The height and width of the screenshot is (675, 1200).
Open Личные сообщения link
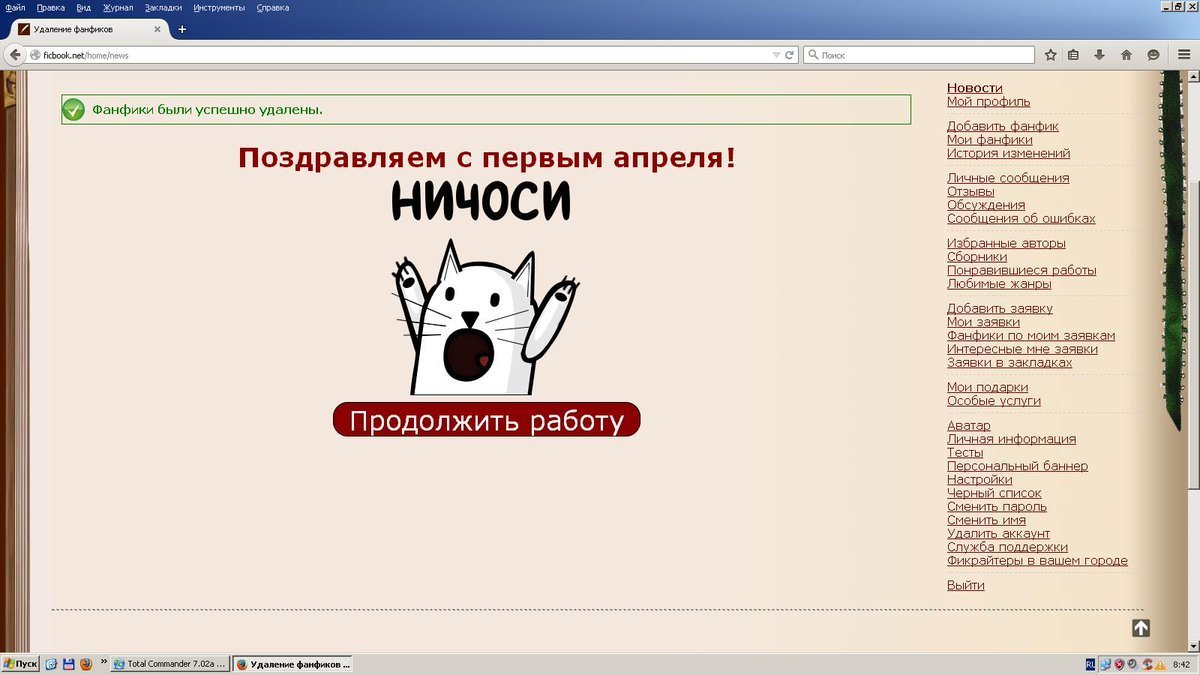click(1008, 178)
